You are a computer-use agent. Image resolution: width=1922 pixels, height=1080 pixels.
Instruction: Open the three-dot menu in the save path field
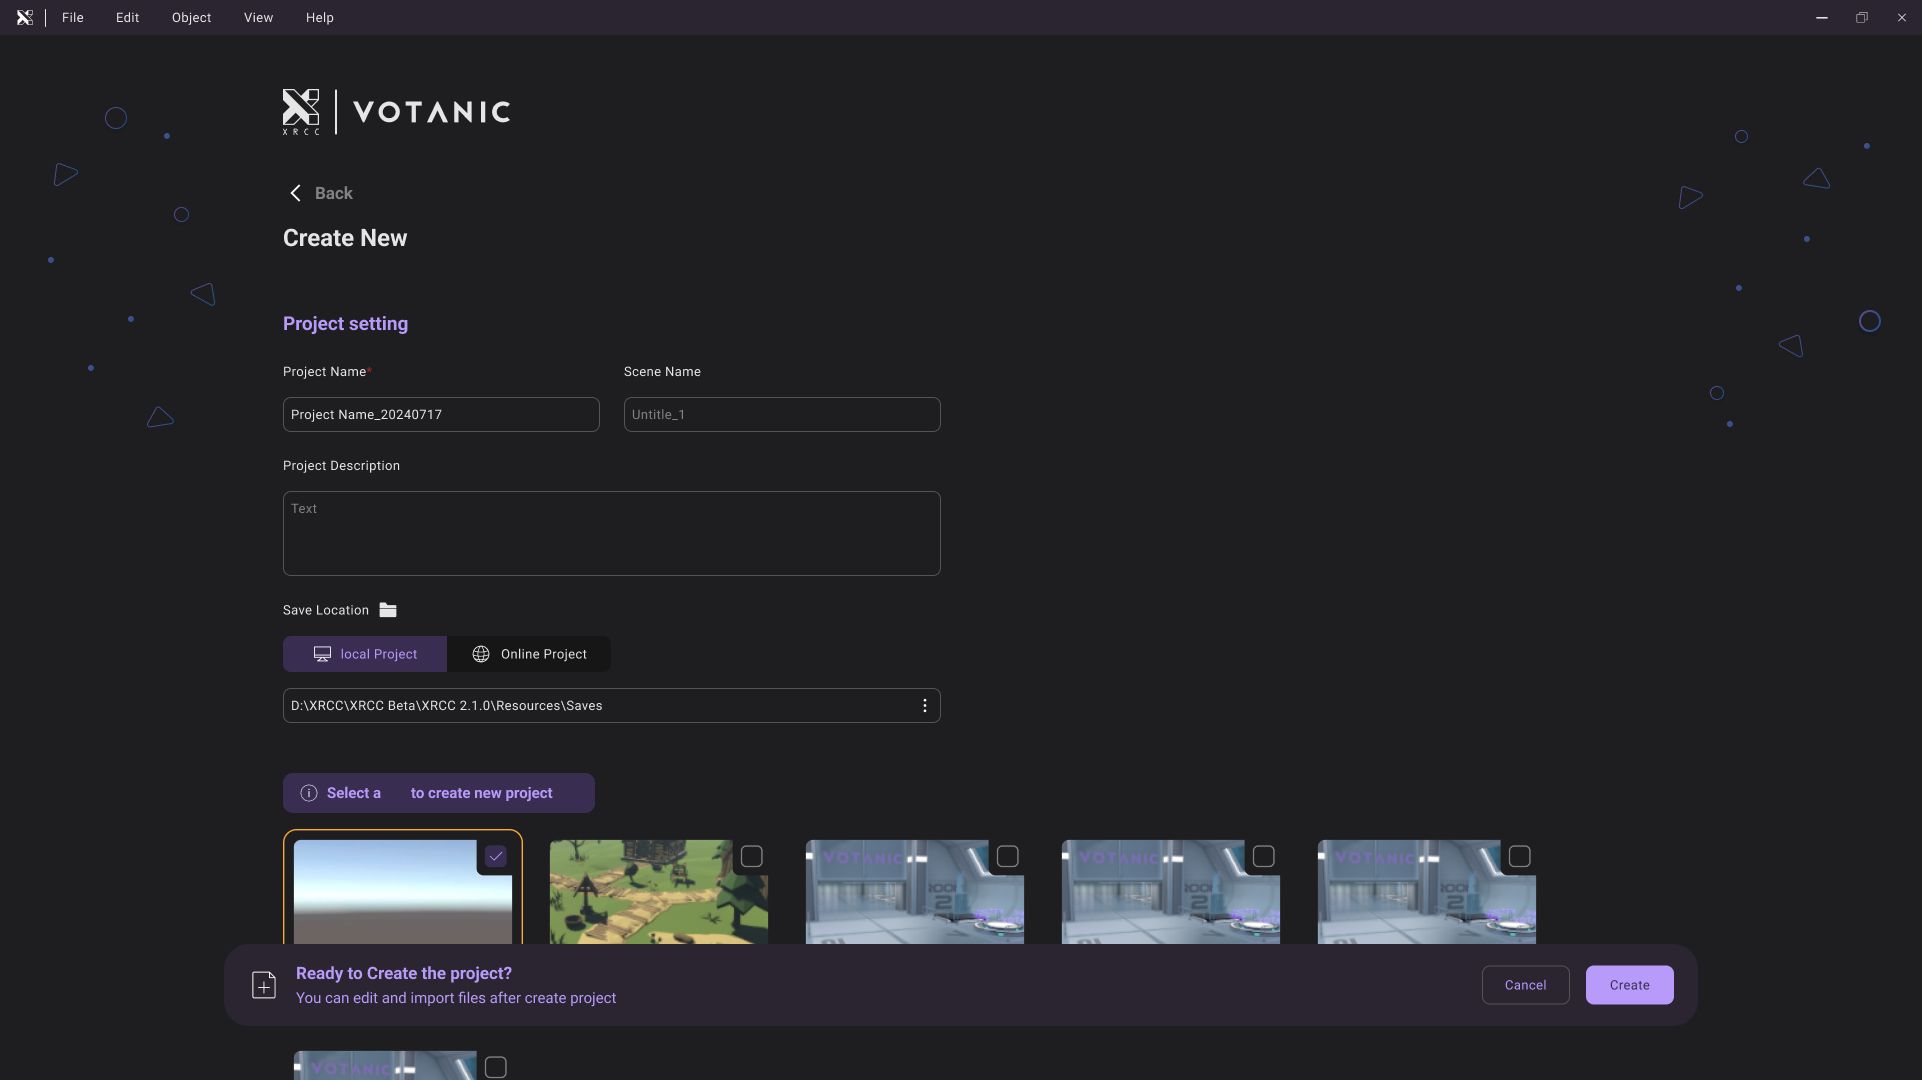(x=924, y=706)
